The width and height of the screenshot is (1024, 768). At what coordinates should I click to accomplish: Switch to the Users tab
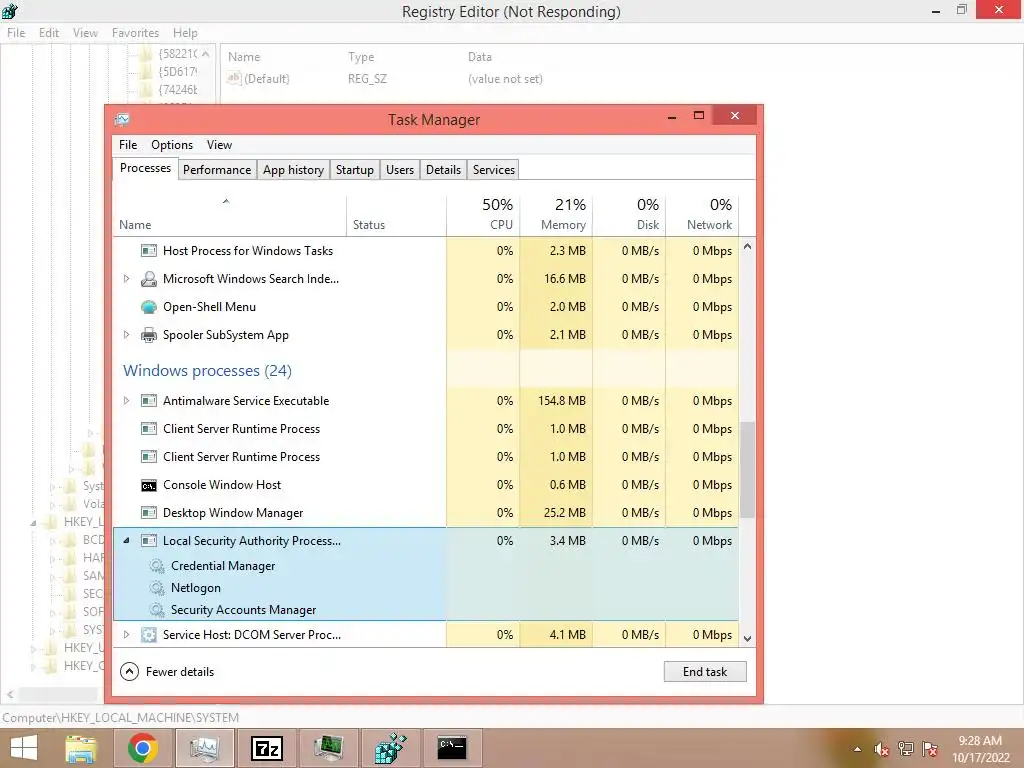pos(400,170)
